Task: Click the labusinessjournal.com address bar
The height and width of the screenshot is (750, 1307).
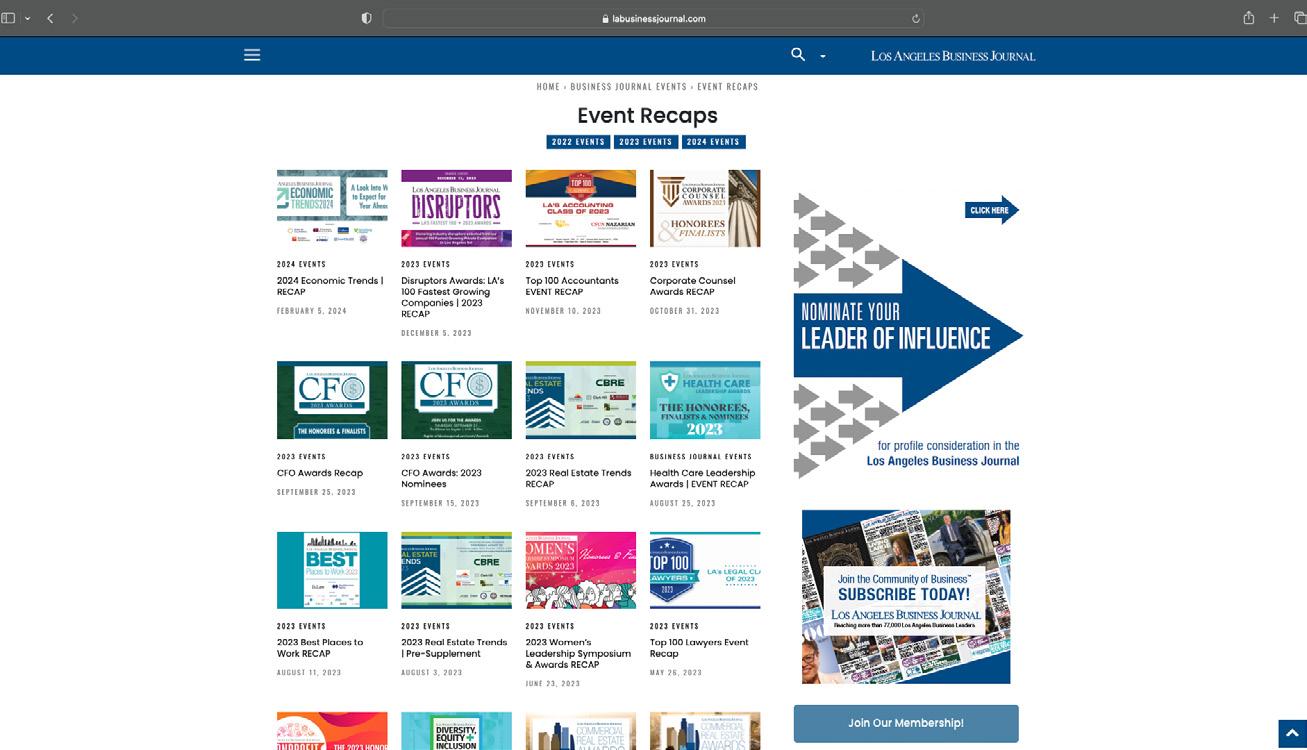Action: 653,18
